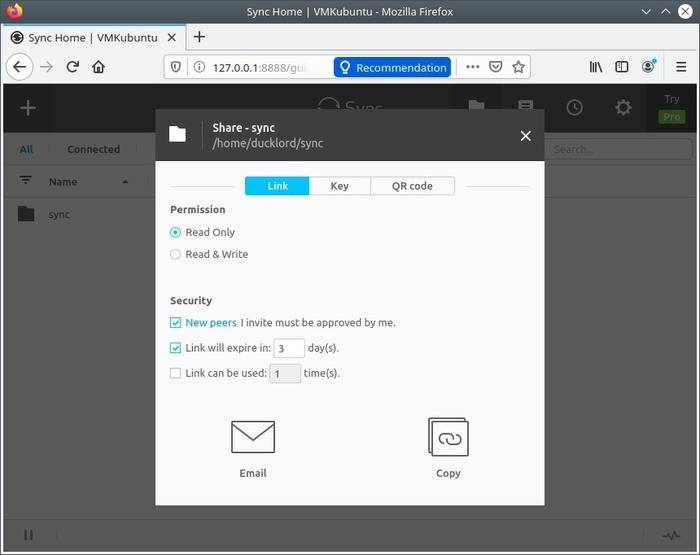Click the site information icon
The height and width of the screenshot is (555, 700).
(x=199, y=67)
